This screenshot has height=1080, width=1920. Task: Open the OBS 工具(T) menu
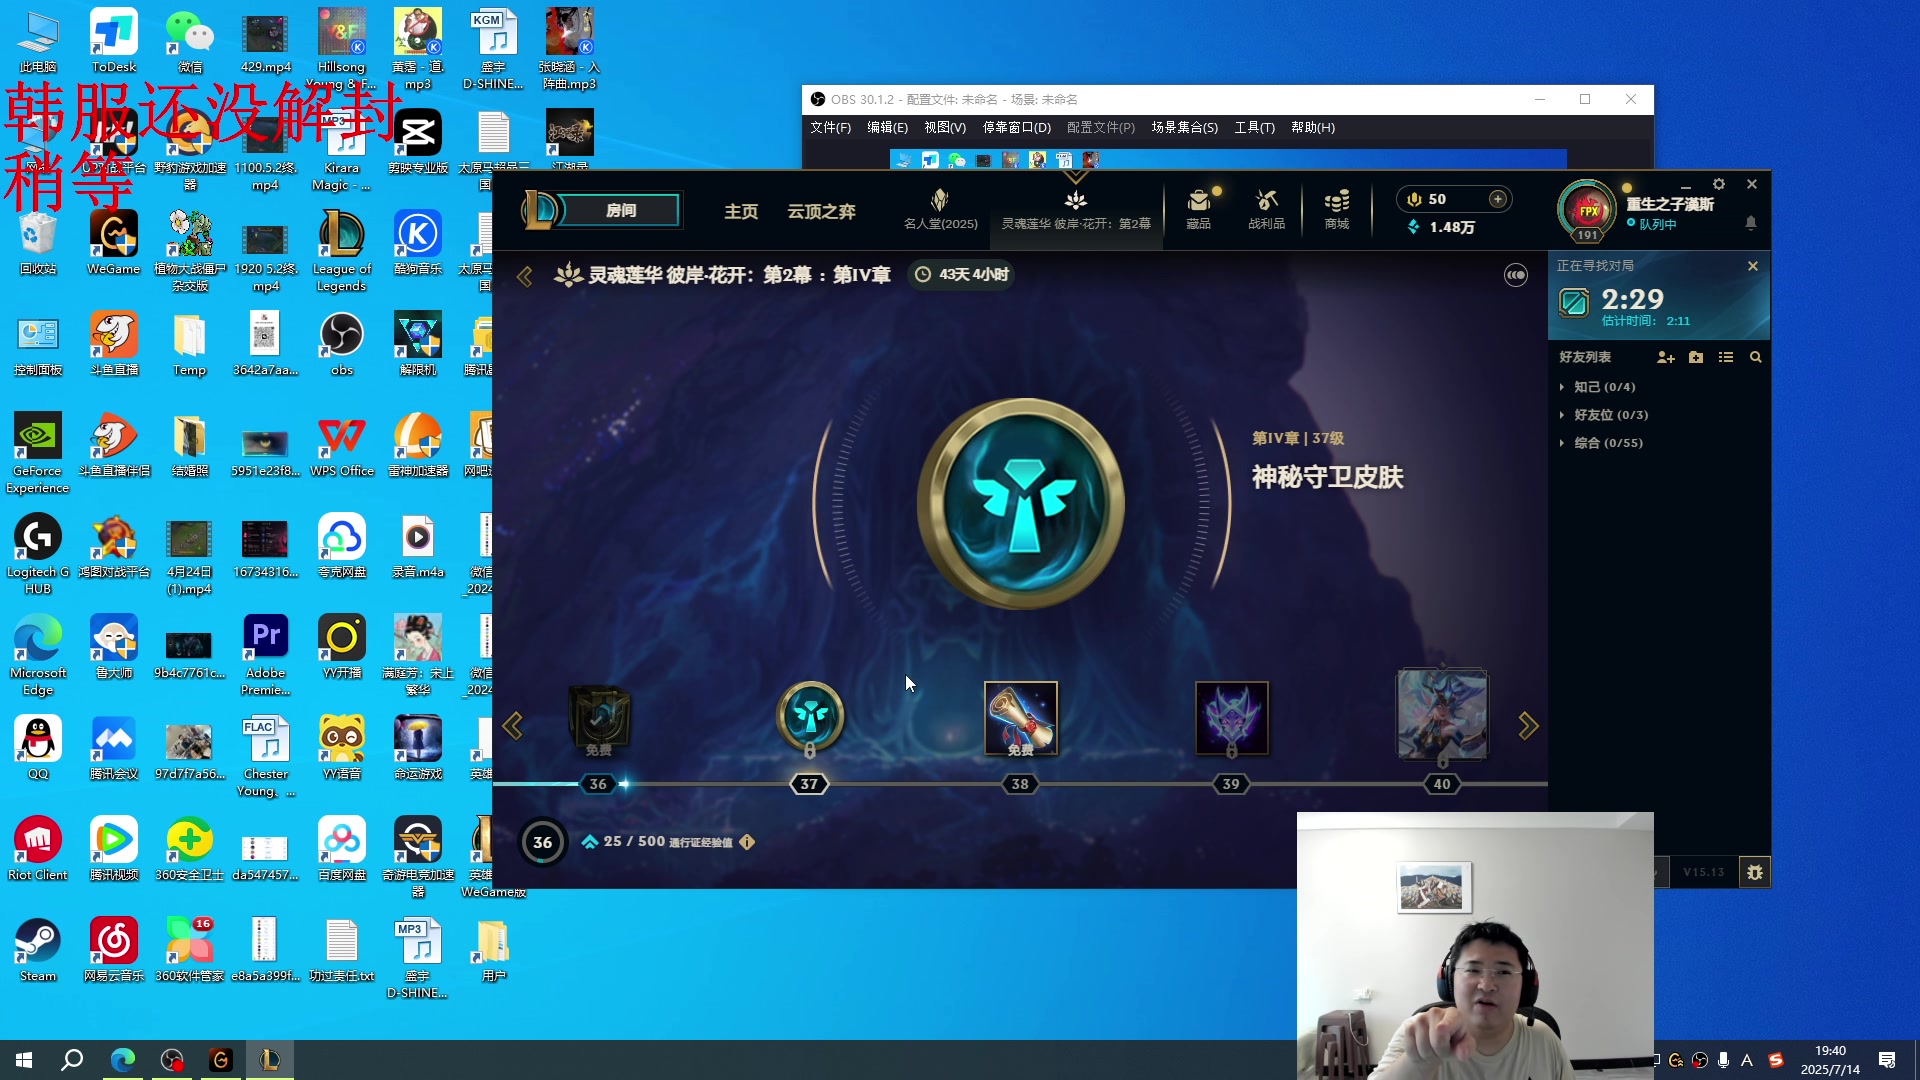pos(1254,127)
